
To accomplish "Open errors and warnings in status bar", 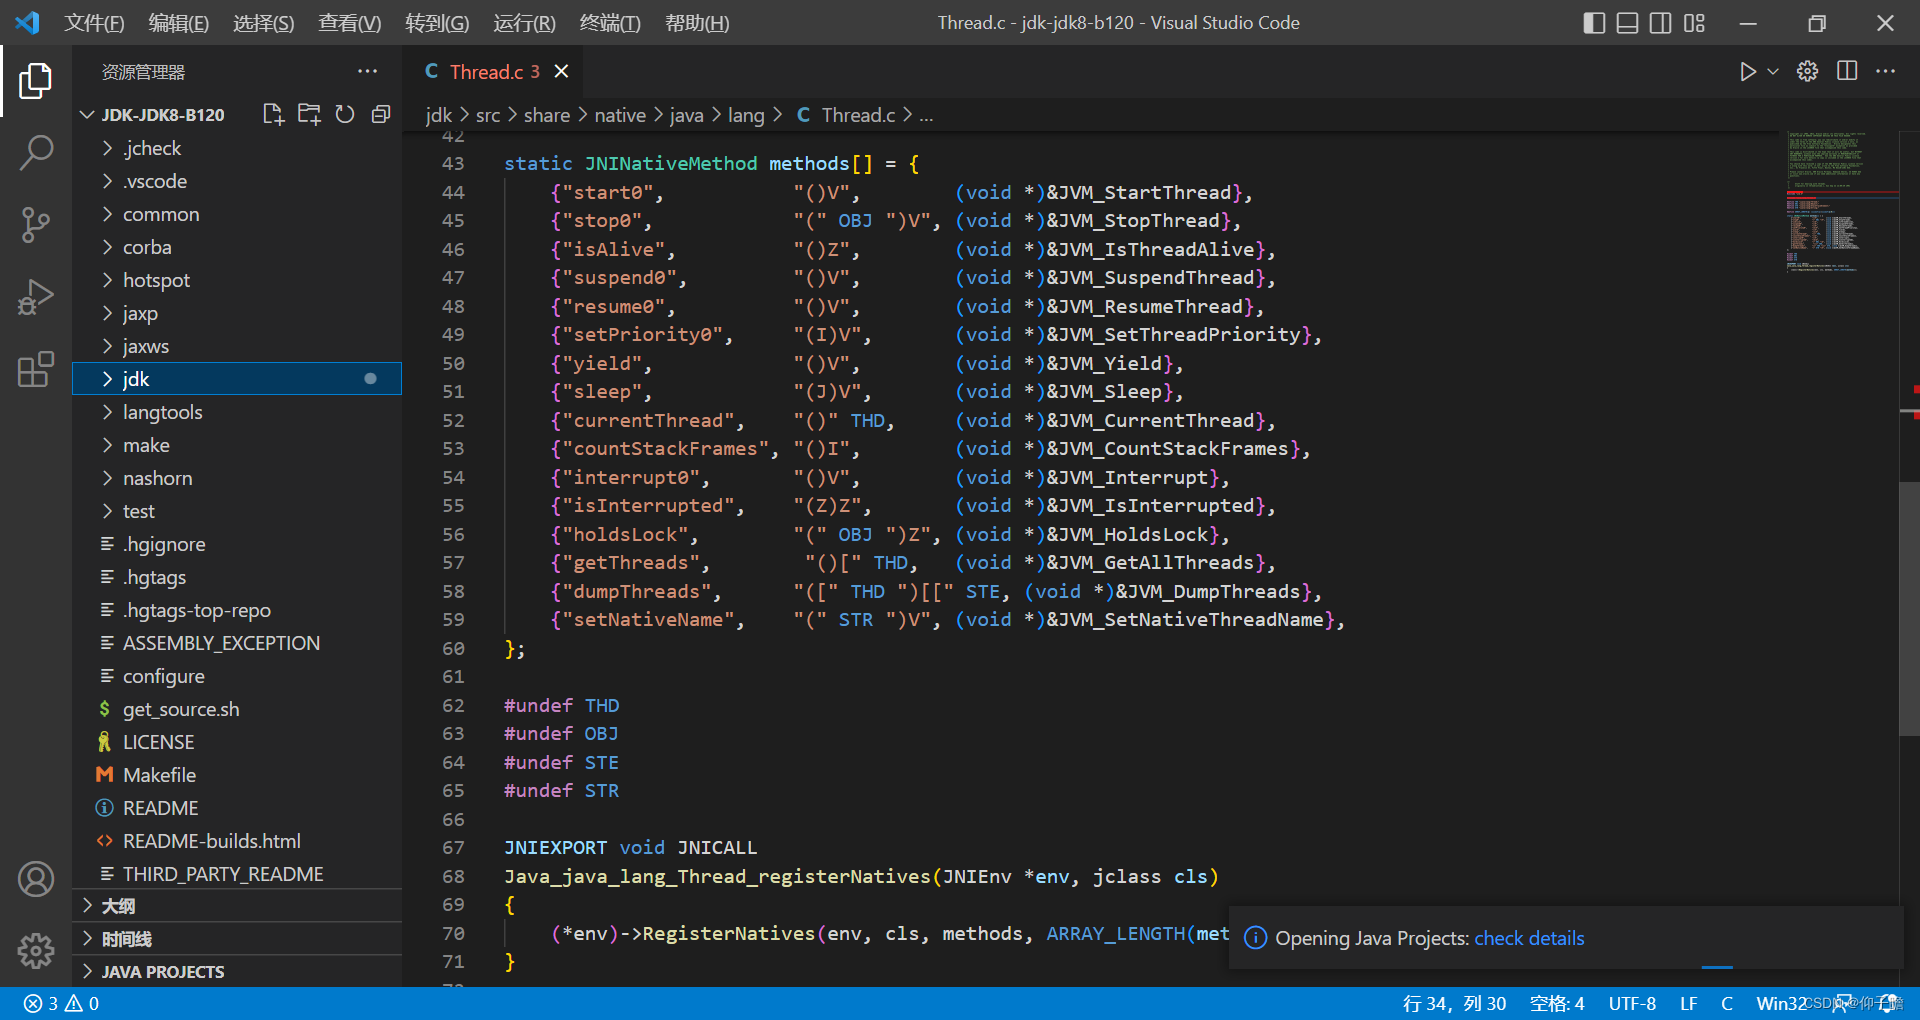I will coord(61,1003).
